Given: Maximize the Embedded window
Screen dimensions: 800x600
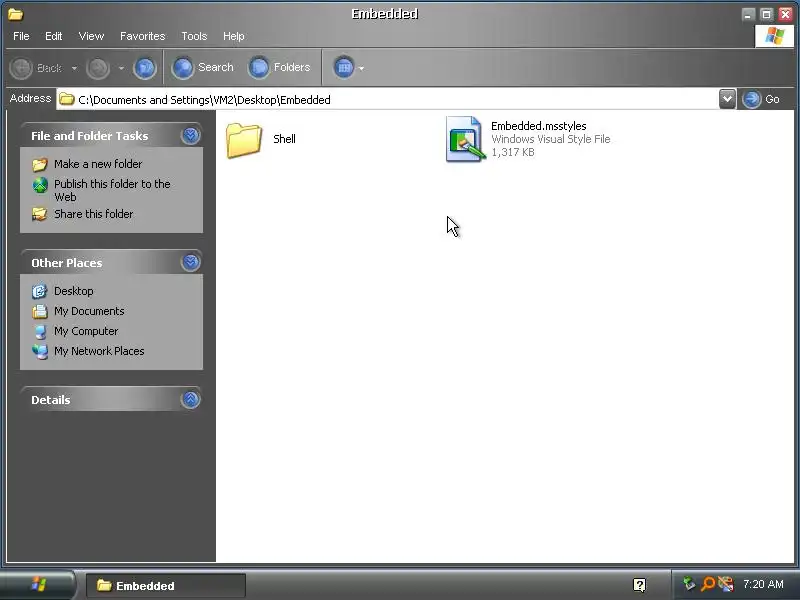Looking at the screenshot, I should [766, 14].
